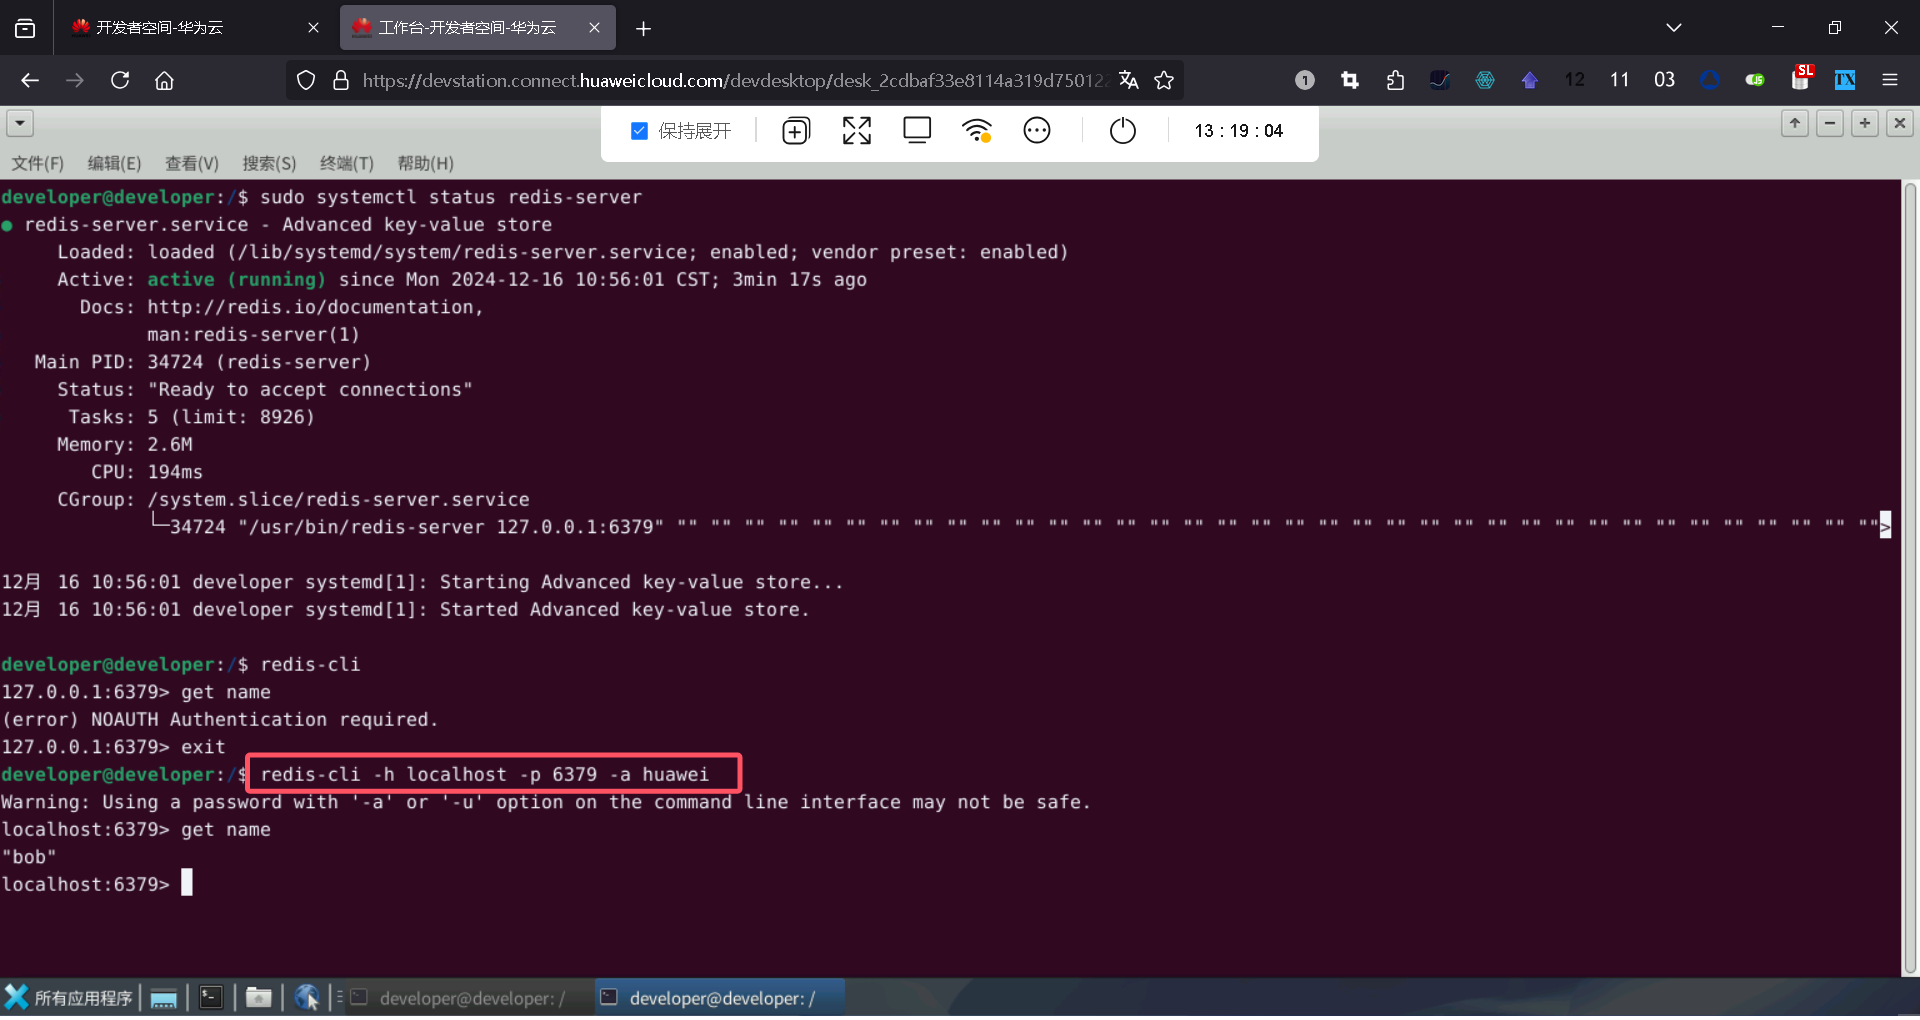Open the browser extensions puzzle icon
Image resolution: width=1920 pixels, height=1020 pixels.
[x=1395, y=80]
